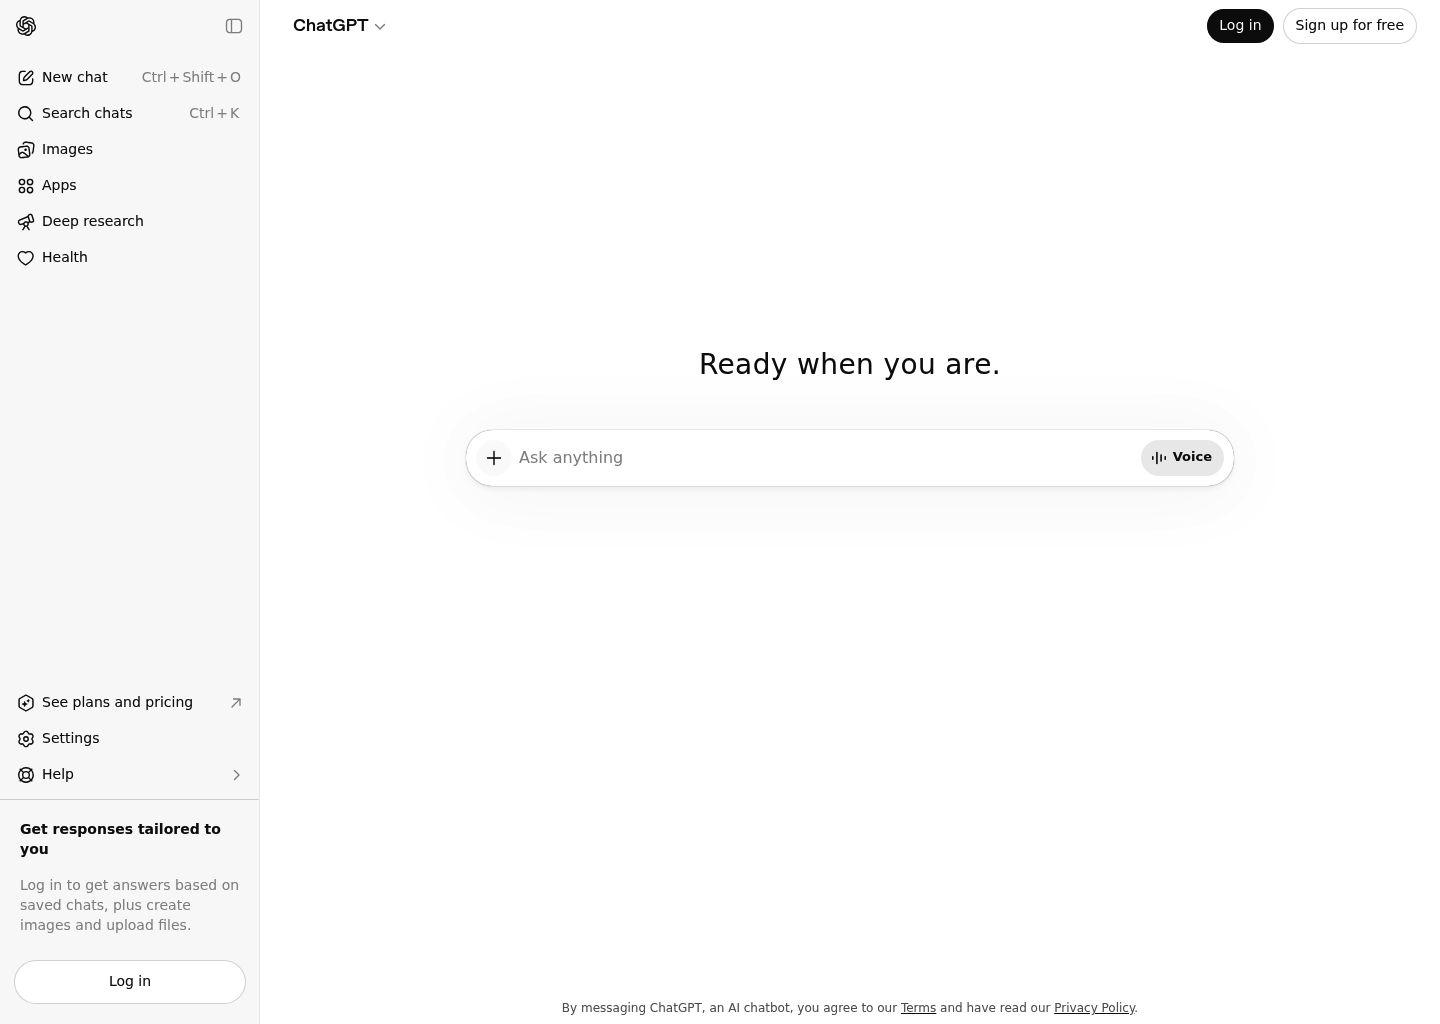
Task: Click the ChatGPT logo icon
Action: [26, 26]
